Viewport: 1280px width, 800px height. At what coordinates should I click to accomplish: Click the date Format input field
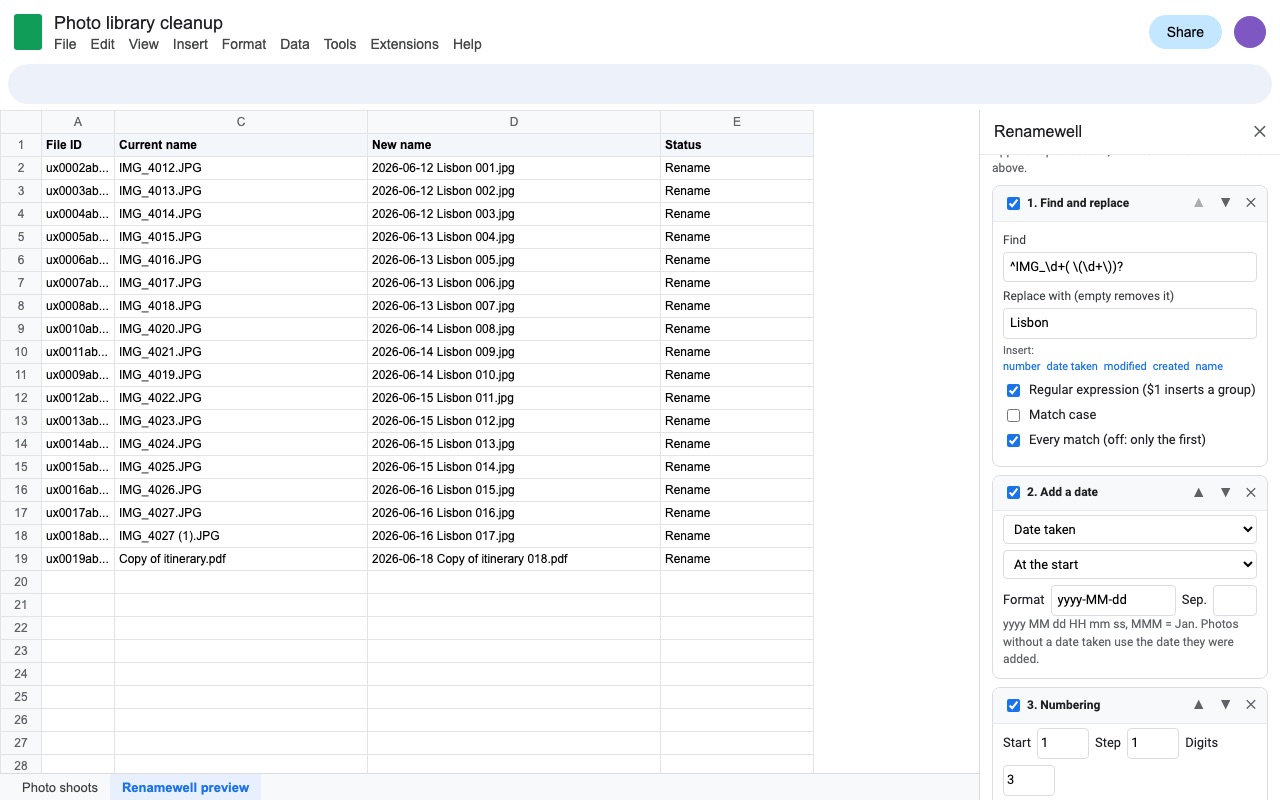coord(1113,600)
